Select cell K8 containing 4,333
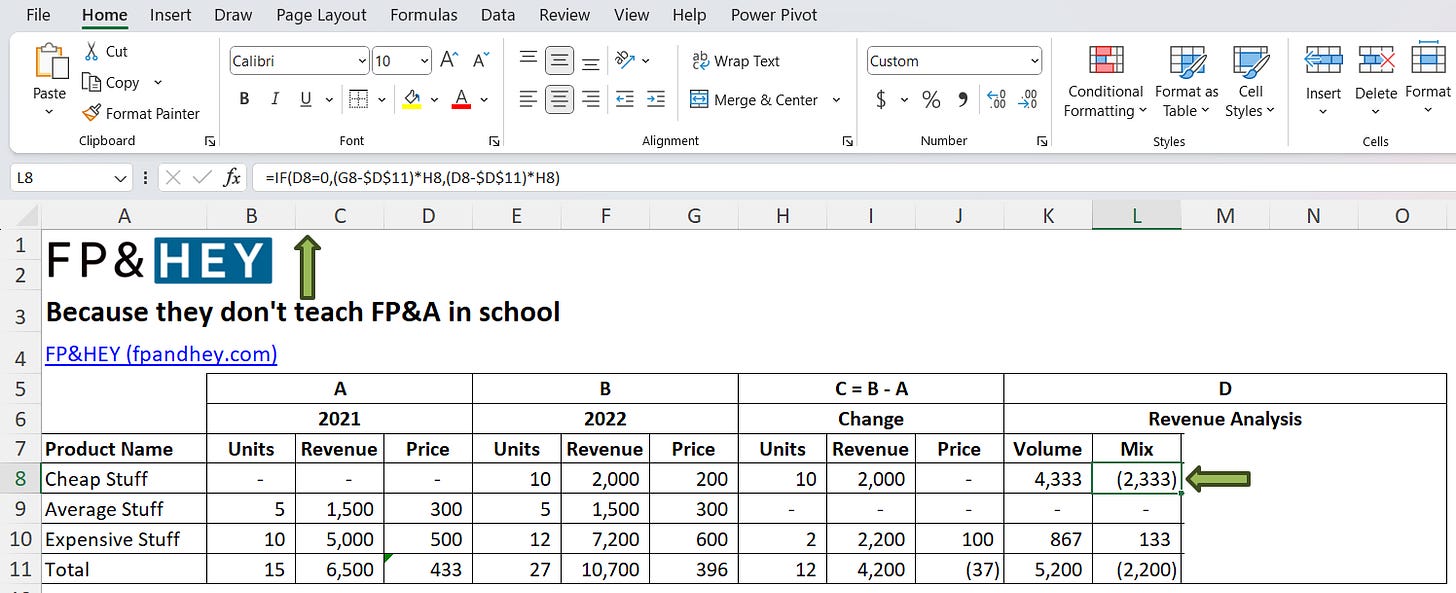The height and width of the screenshot is (593, 1456). coord(1047,478)
